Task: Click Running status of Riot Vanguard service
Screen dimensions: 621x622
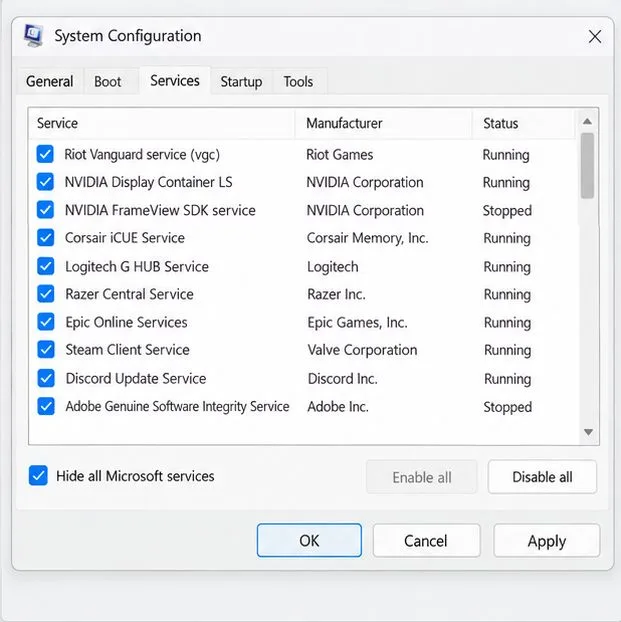Action: 506,155
